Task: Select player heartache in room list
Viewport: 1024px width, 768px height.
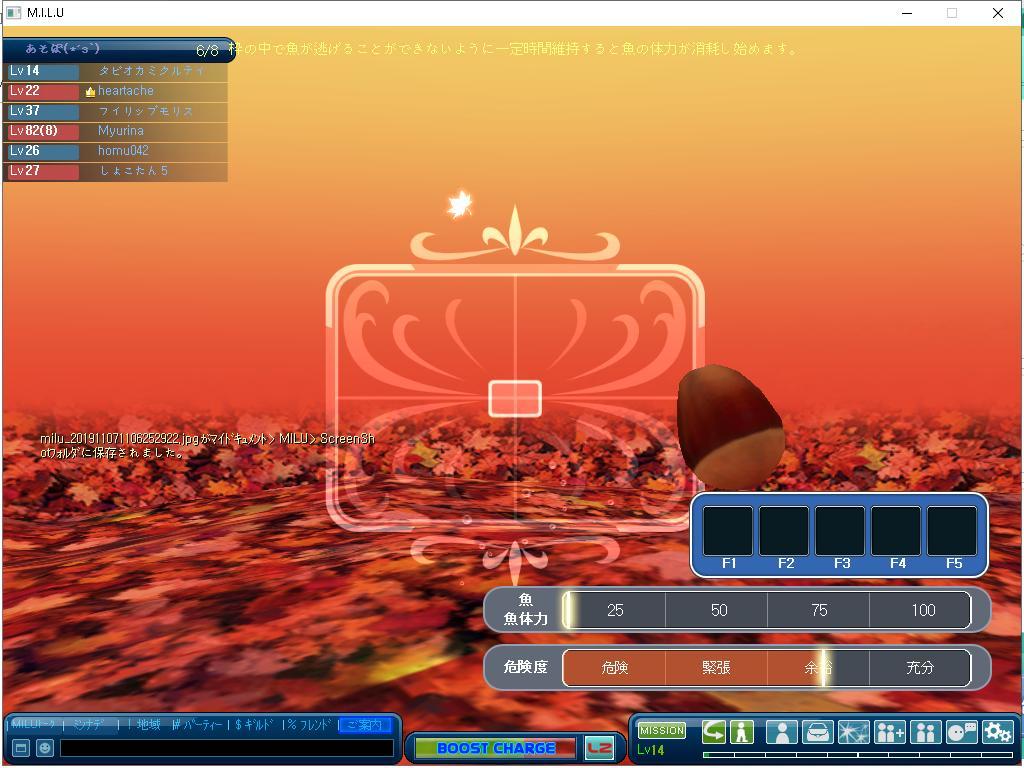Action: [x=115, y=91]
